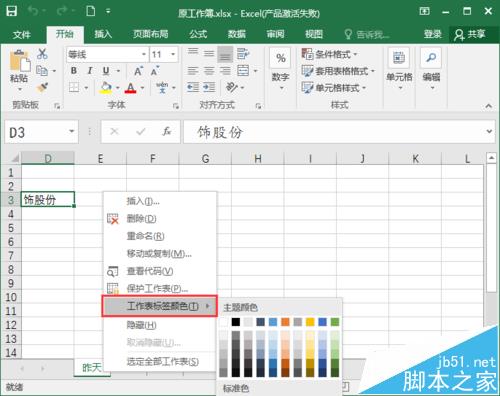Click the phonetic guide wén icon
This screenshot has width=500, height=396.
coord(162,87)
